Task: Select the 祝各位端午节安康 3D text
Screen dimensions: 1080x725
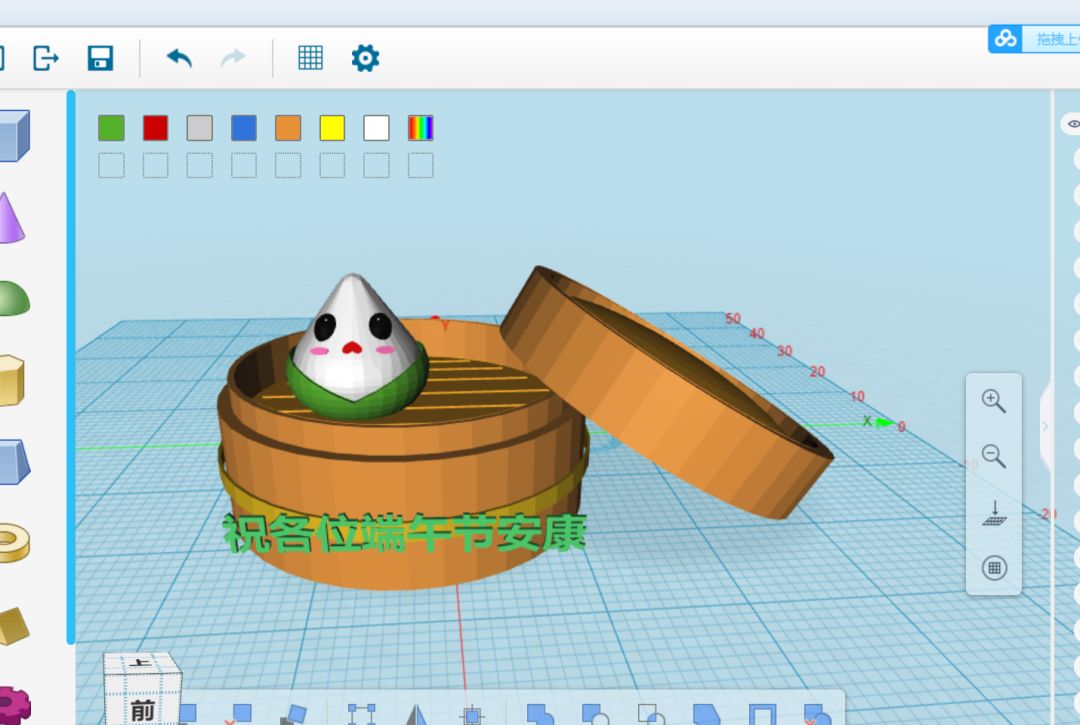Action: pyautogui.click(x=404, y=533)
